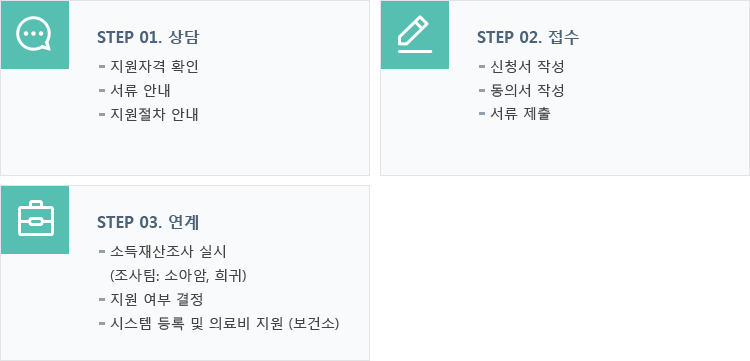Click the dash bullet before 지원 여부 결정
Image resolution: width=750 pixels, height=361 pixels.
(102, 300)
